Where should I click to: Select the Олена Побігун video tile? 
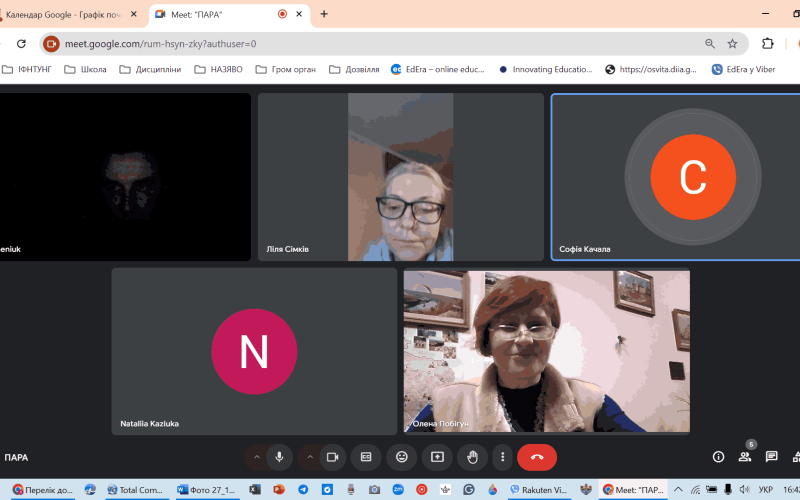(x=547, y=352)
